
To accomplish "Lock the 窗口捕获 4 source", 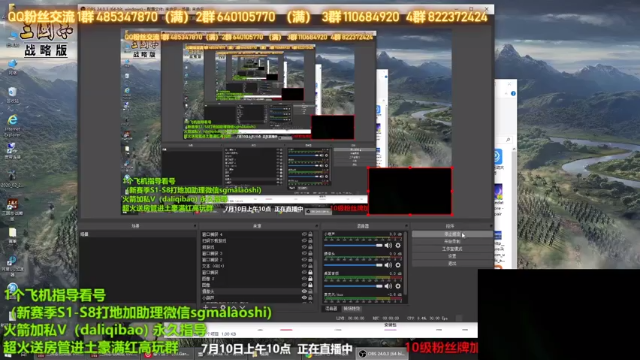I will tap(310, 234).
